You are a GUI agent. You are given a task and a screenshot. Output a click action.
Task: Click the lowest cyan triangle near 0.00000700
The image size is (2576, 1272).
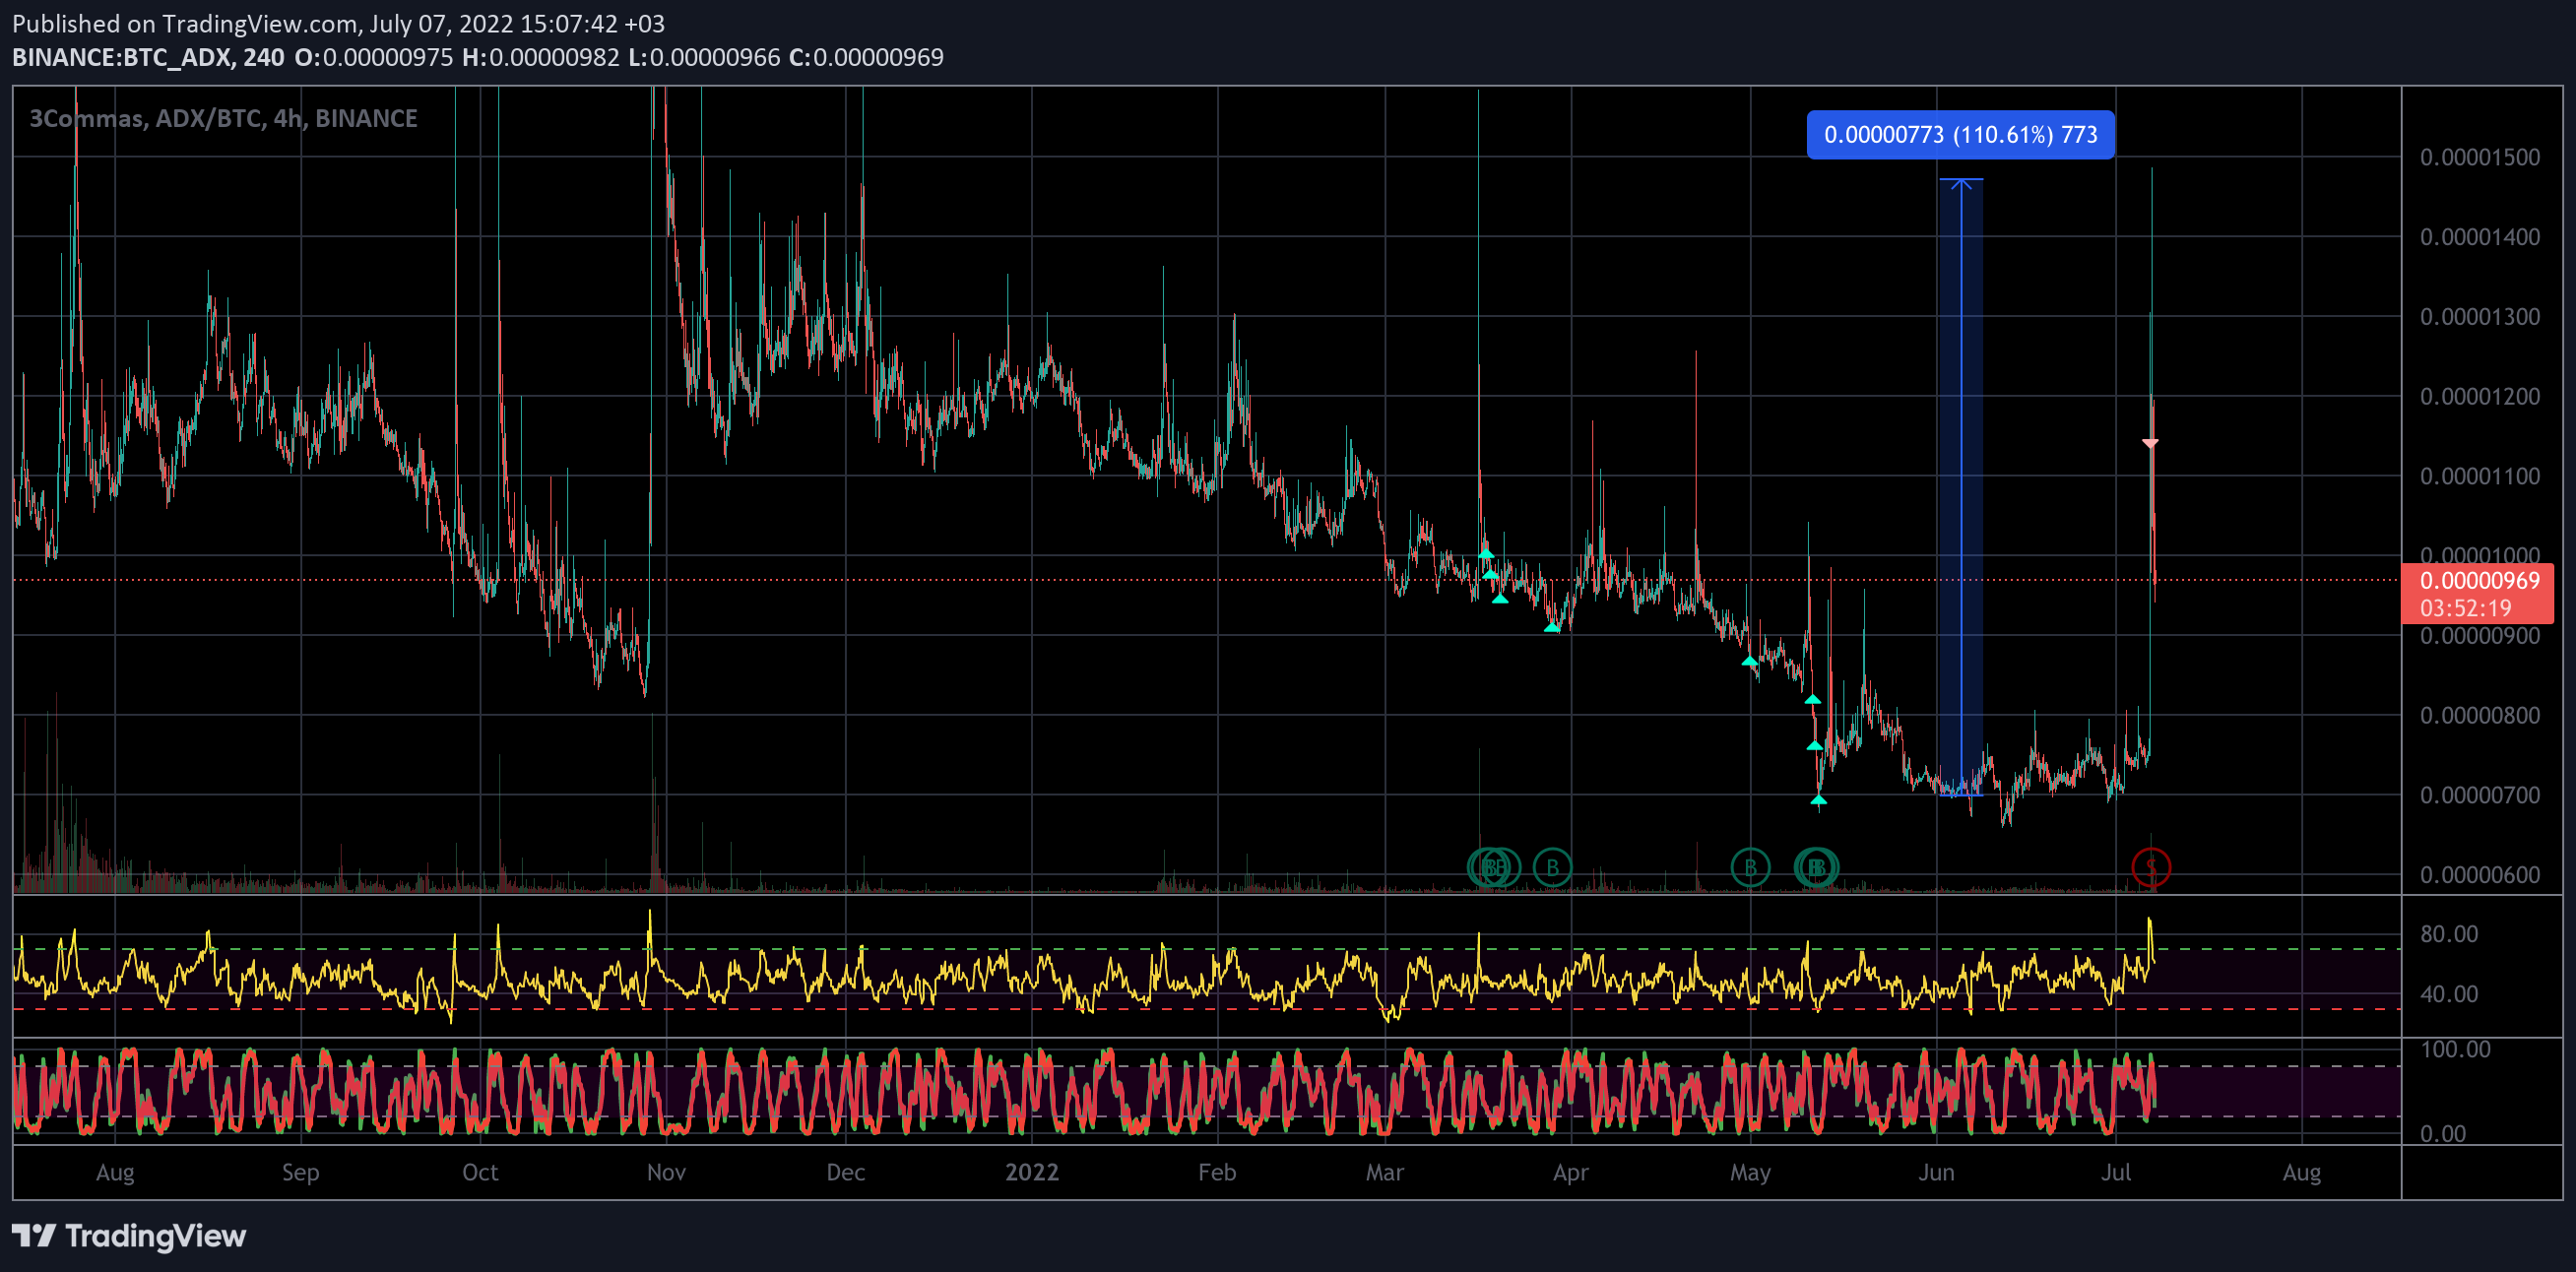(x=1818, y=799)
